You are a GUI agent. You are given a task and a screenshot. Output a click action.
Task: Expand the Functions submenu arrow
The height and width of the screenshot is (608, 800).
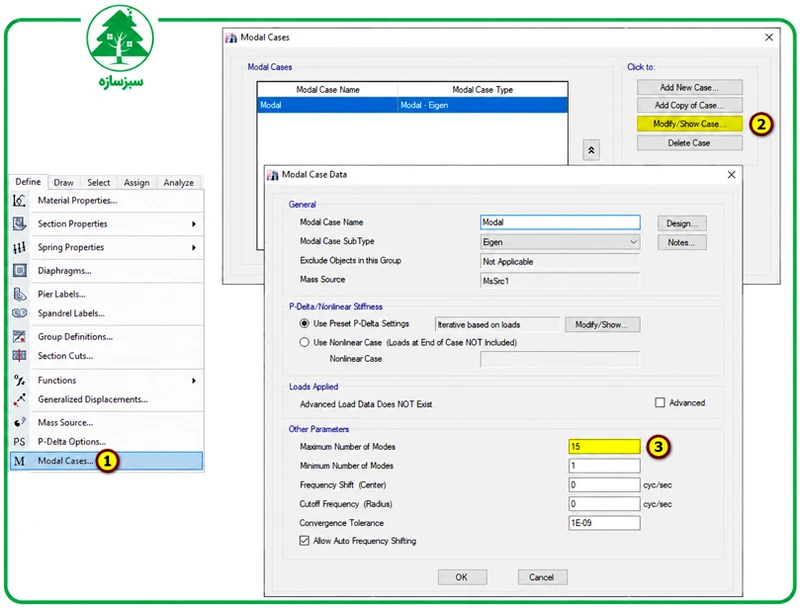click(194, 381)
